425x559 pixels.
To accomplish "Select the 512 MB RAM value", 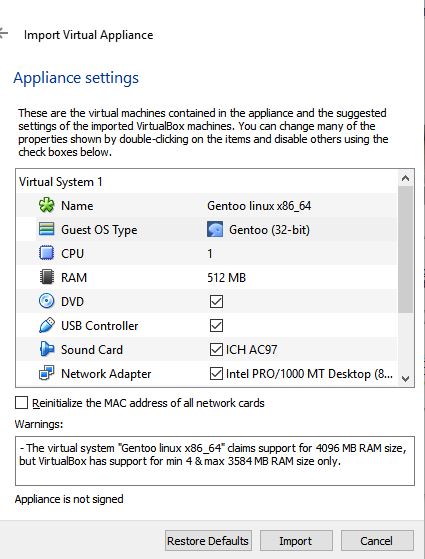I will (226, 277).
